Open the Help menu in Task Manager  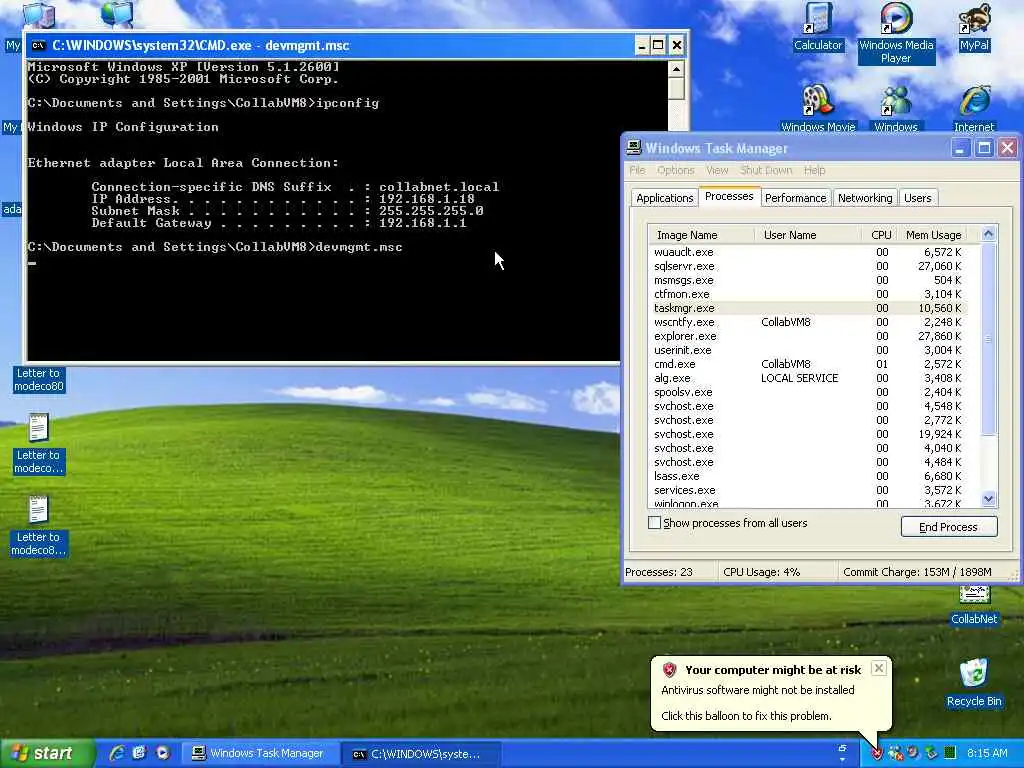click(814, 170)
